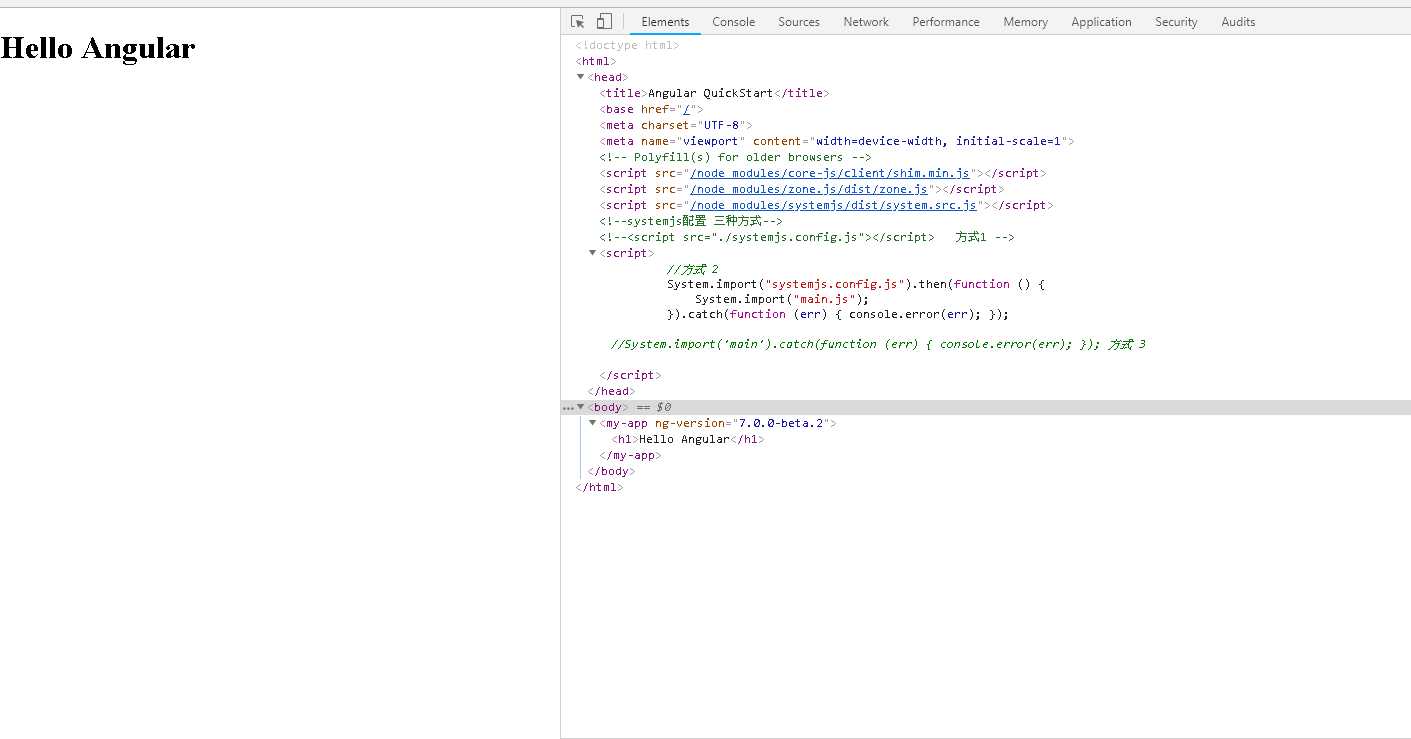Click the commented 方式 3 System.import line
Screen dimensions: 1411x739
(x=878, y=344)
